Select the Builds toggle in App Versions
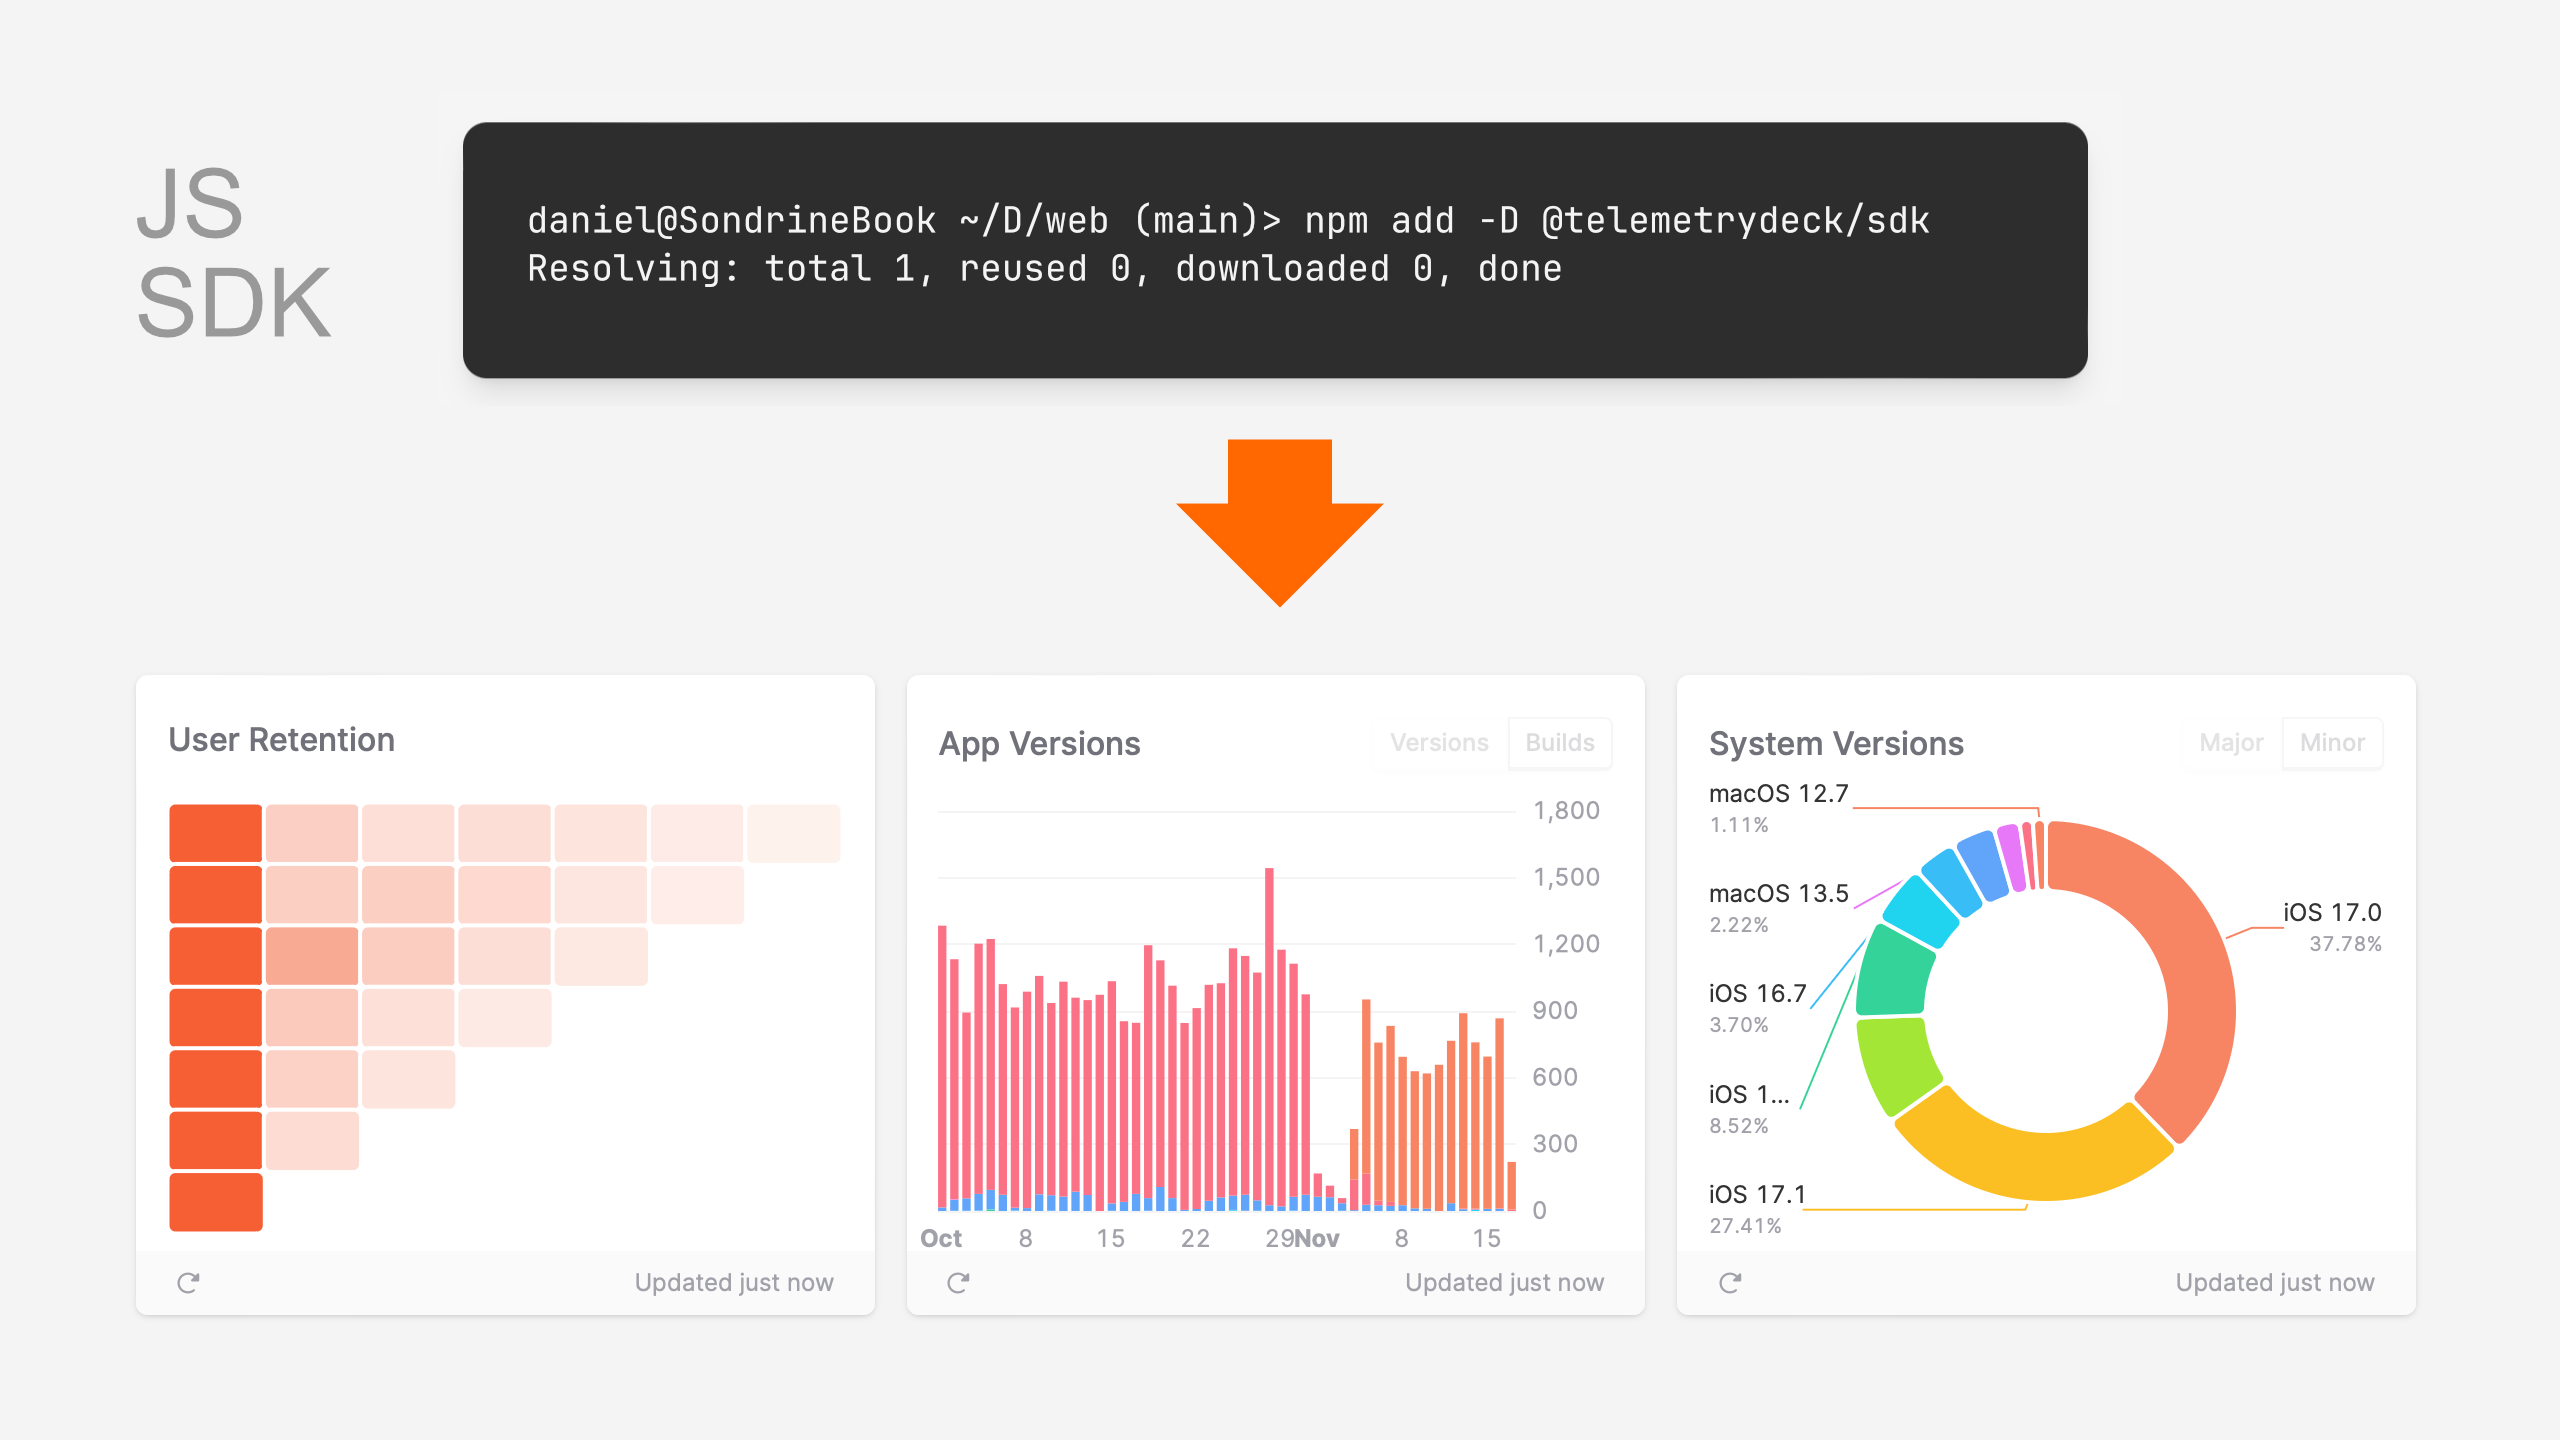Viewport: 2560px width, 1440px height. (x=1560, y=742)
